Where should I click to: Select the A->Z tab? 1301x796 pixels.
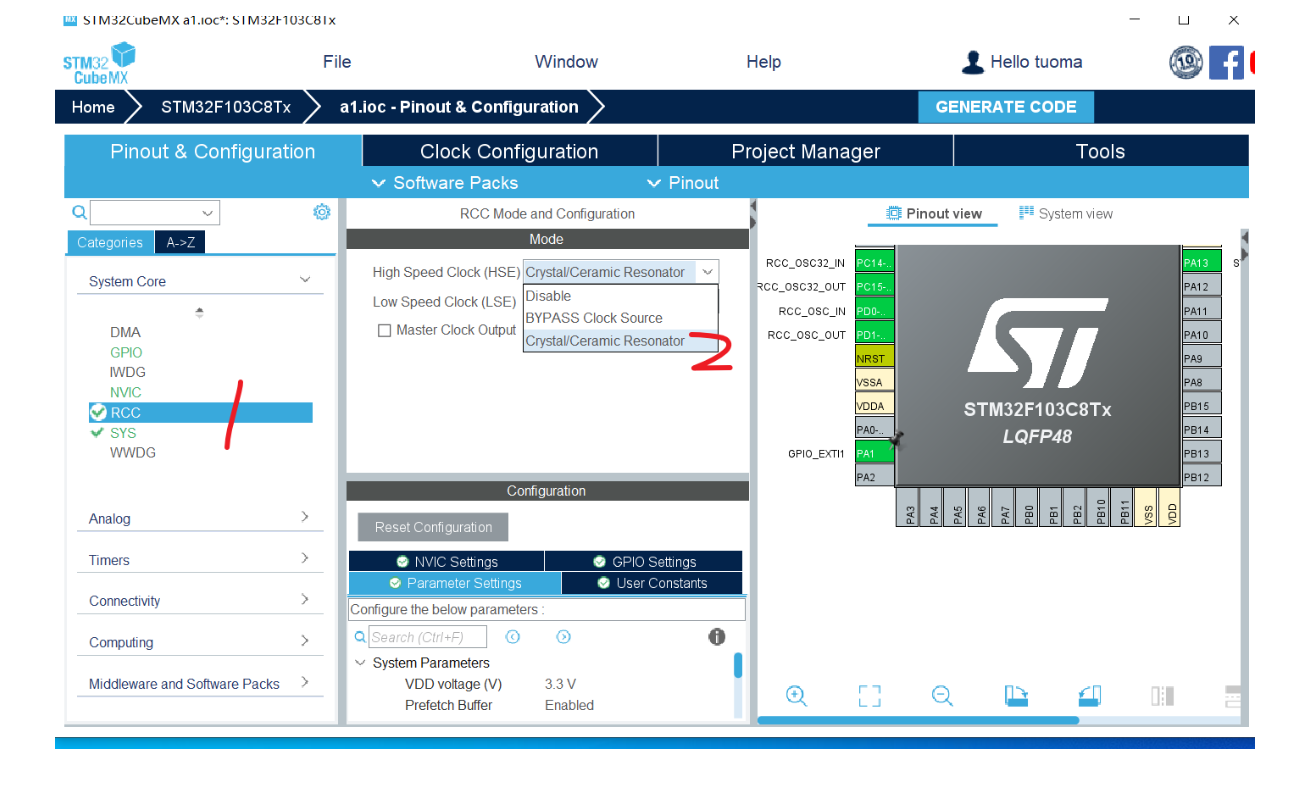(181, 242)
